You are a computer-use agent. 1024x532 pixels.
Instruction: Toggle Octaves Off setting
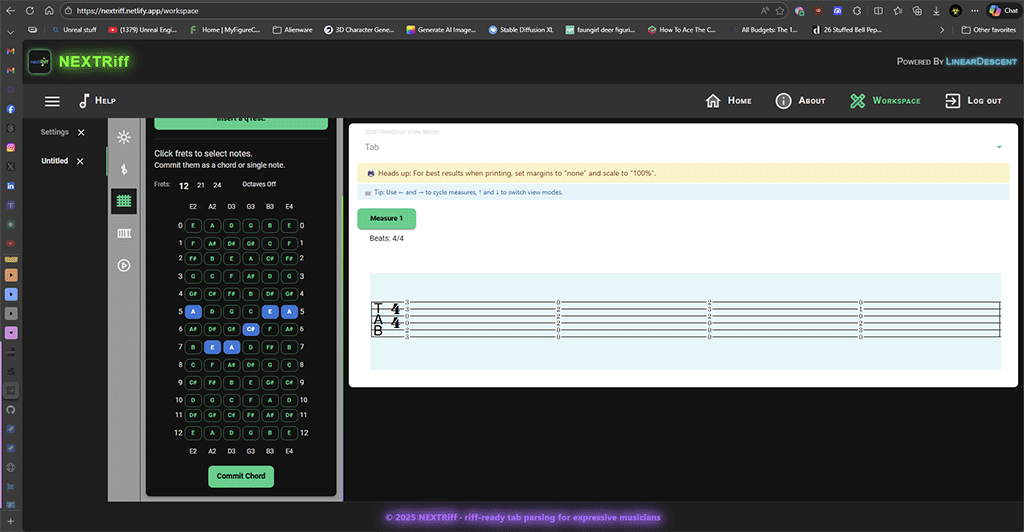[x=259, y=185]
